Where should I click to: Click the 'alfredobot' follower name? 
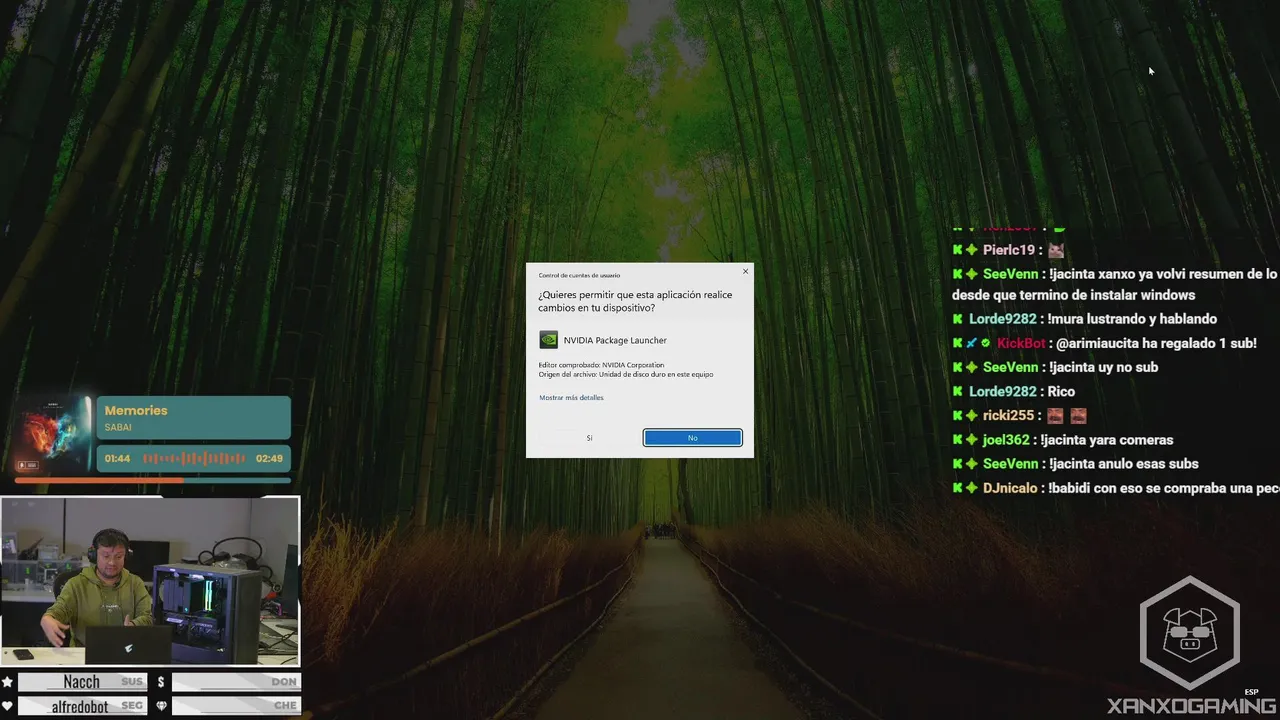pyautogui.click(x=81, y=706)
